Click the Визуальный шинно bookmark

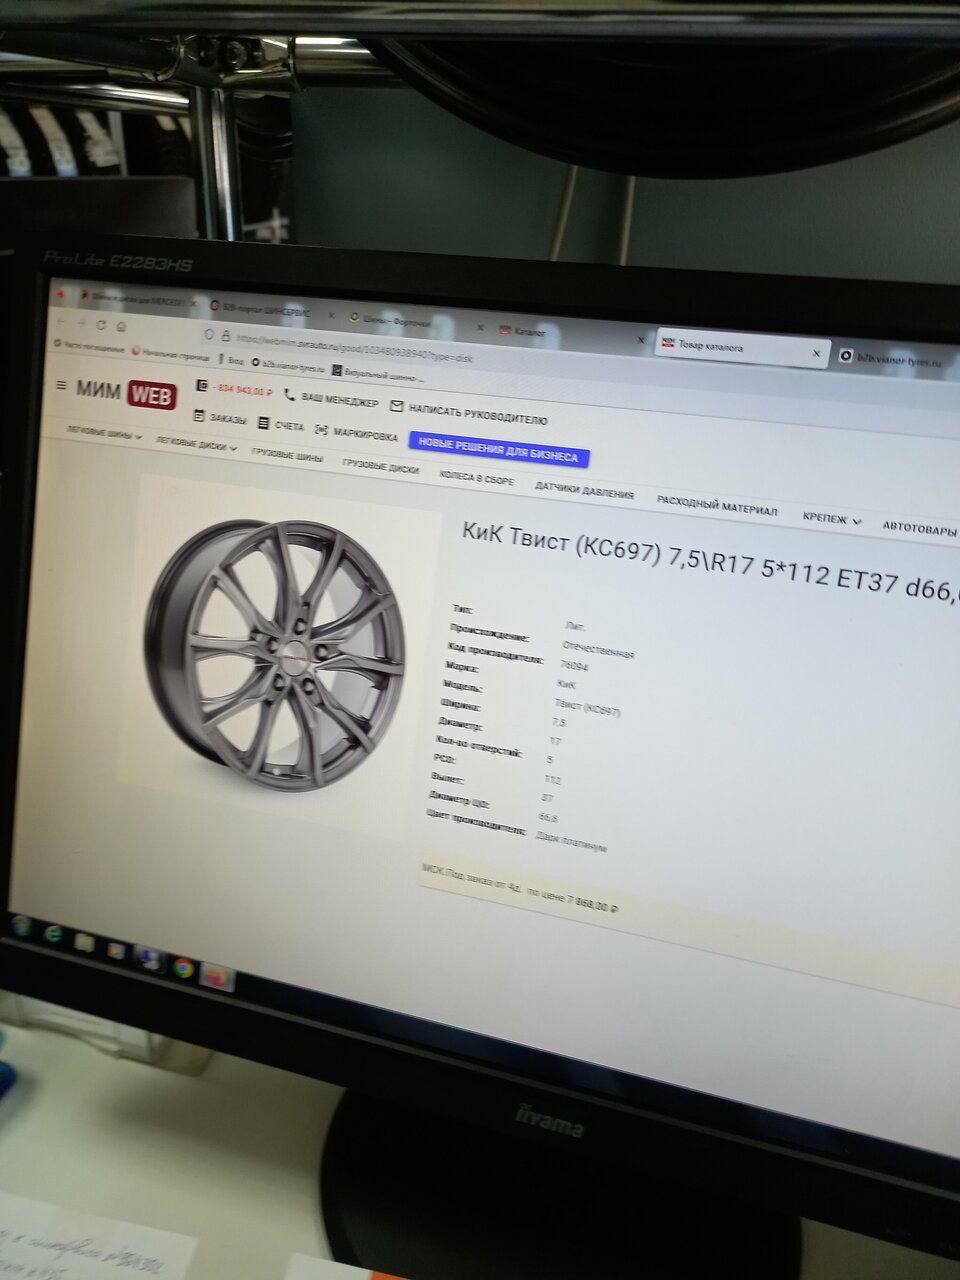coord(378,375)
